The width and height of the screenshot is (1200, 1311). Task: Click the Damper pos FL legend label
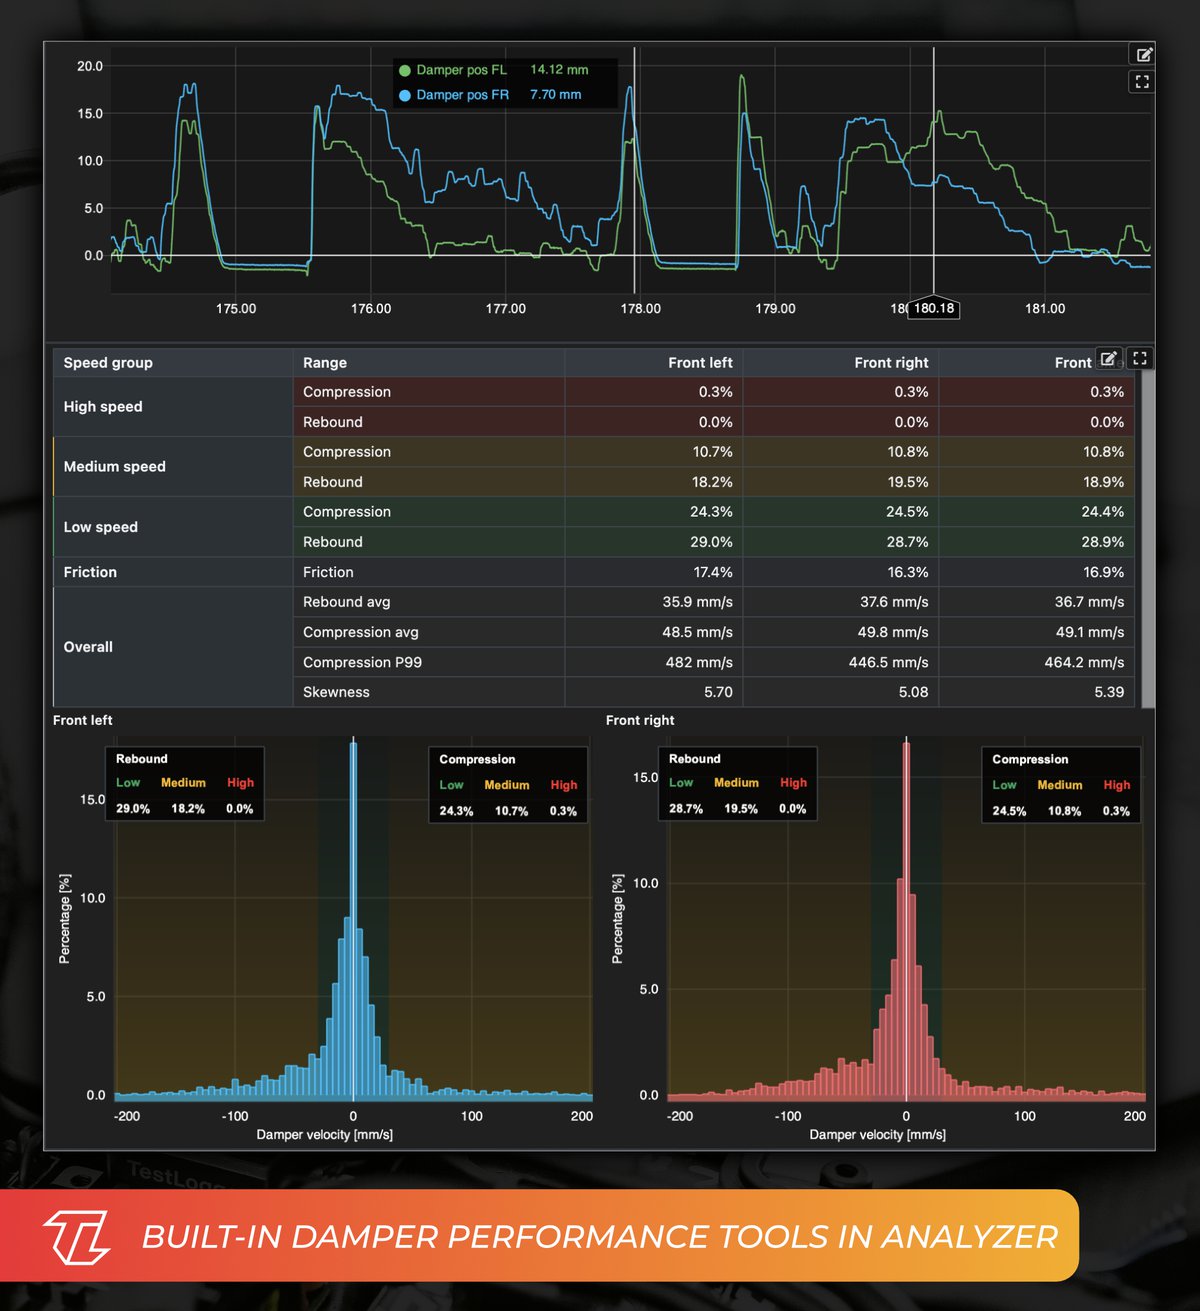tap(461, 70)
